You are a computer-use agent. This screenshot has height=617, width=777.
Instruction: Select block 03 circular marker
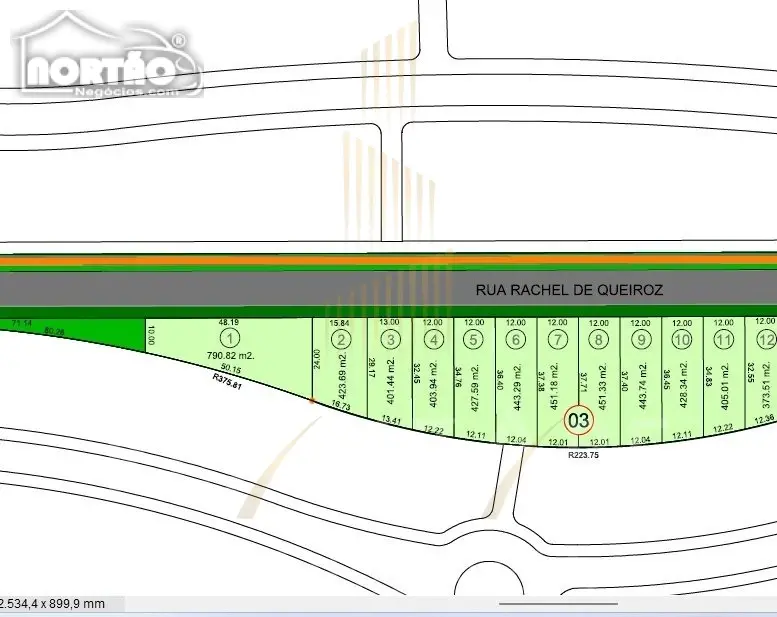579,420
